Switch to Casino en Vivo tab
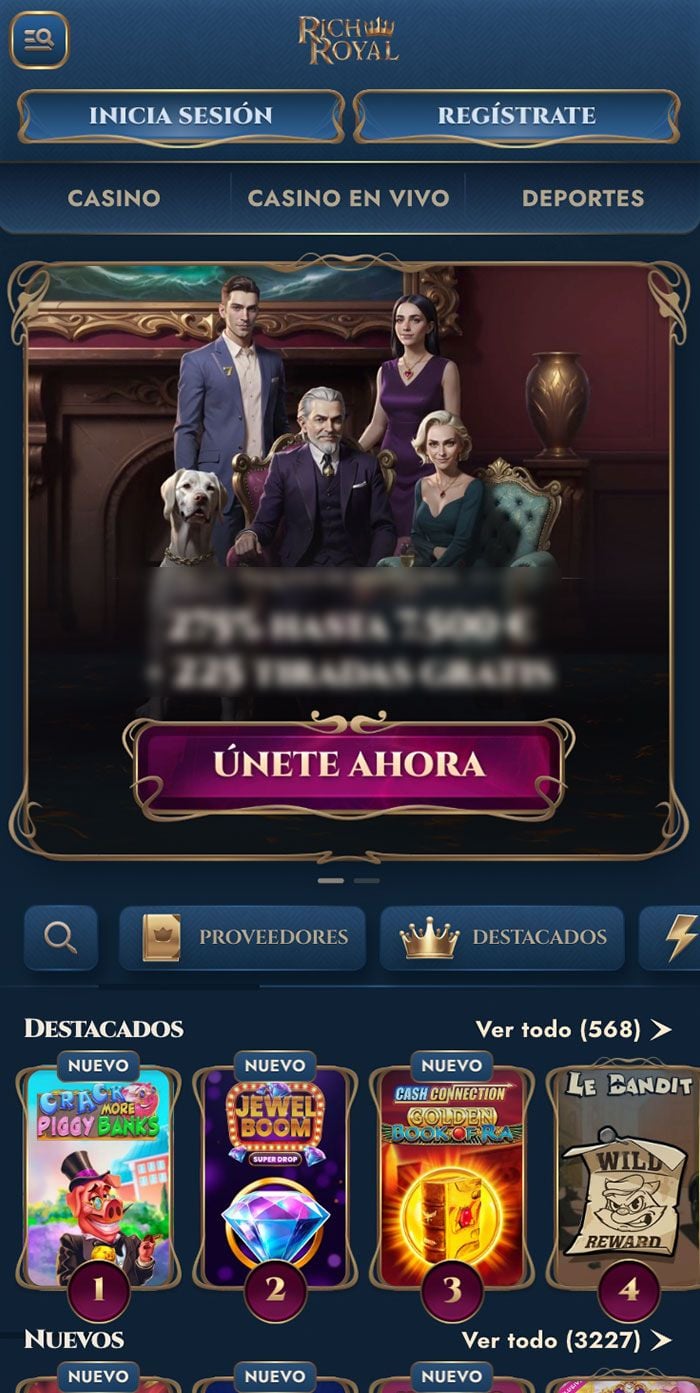The image size is (700, 1393). point(348,198)
